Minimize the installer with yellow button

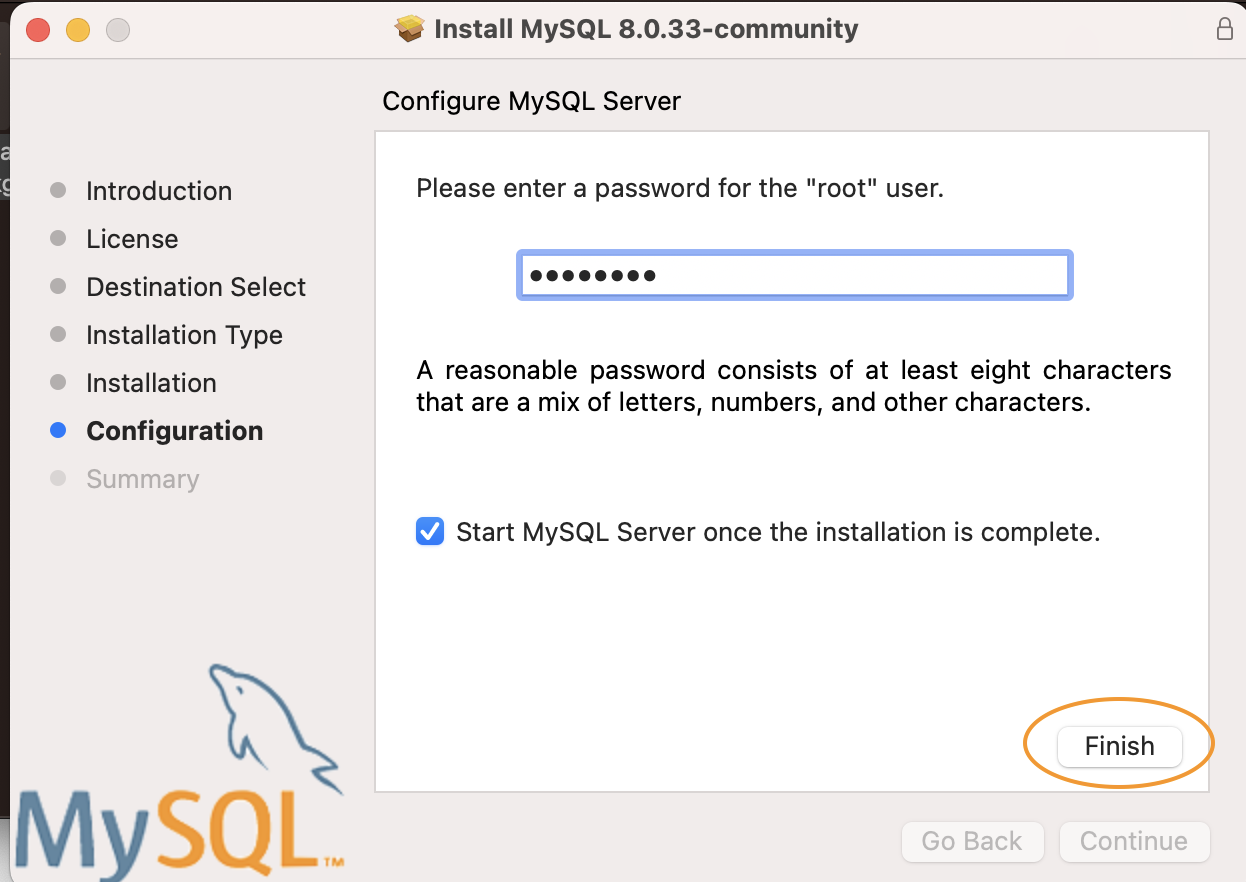(x=78, y=30)
